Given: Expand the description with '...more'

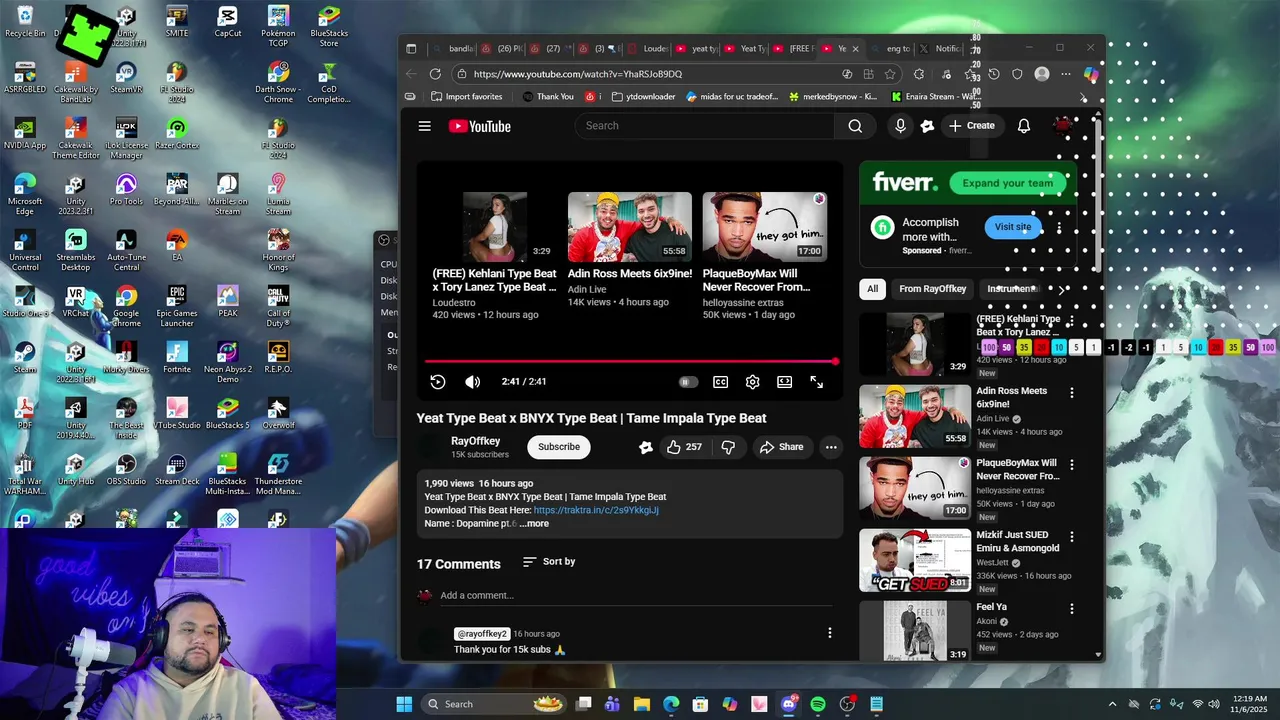Looking at the screenshot, I should coord(534,524).
